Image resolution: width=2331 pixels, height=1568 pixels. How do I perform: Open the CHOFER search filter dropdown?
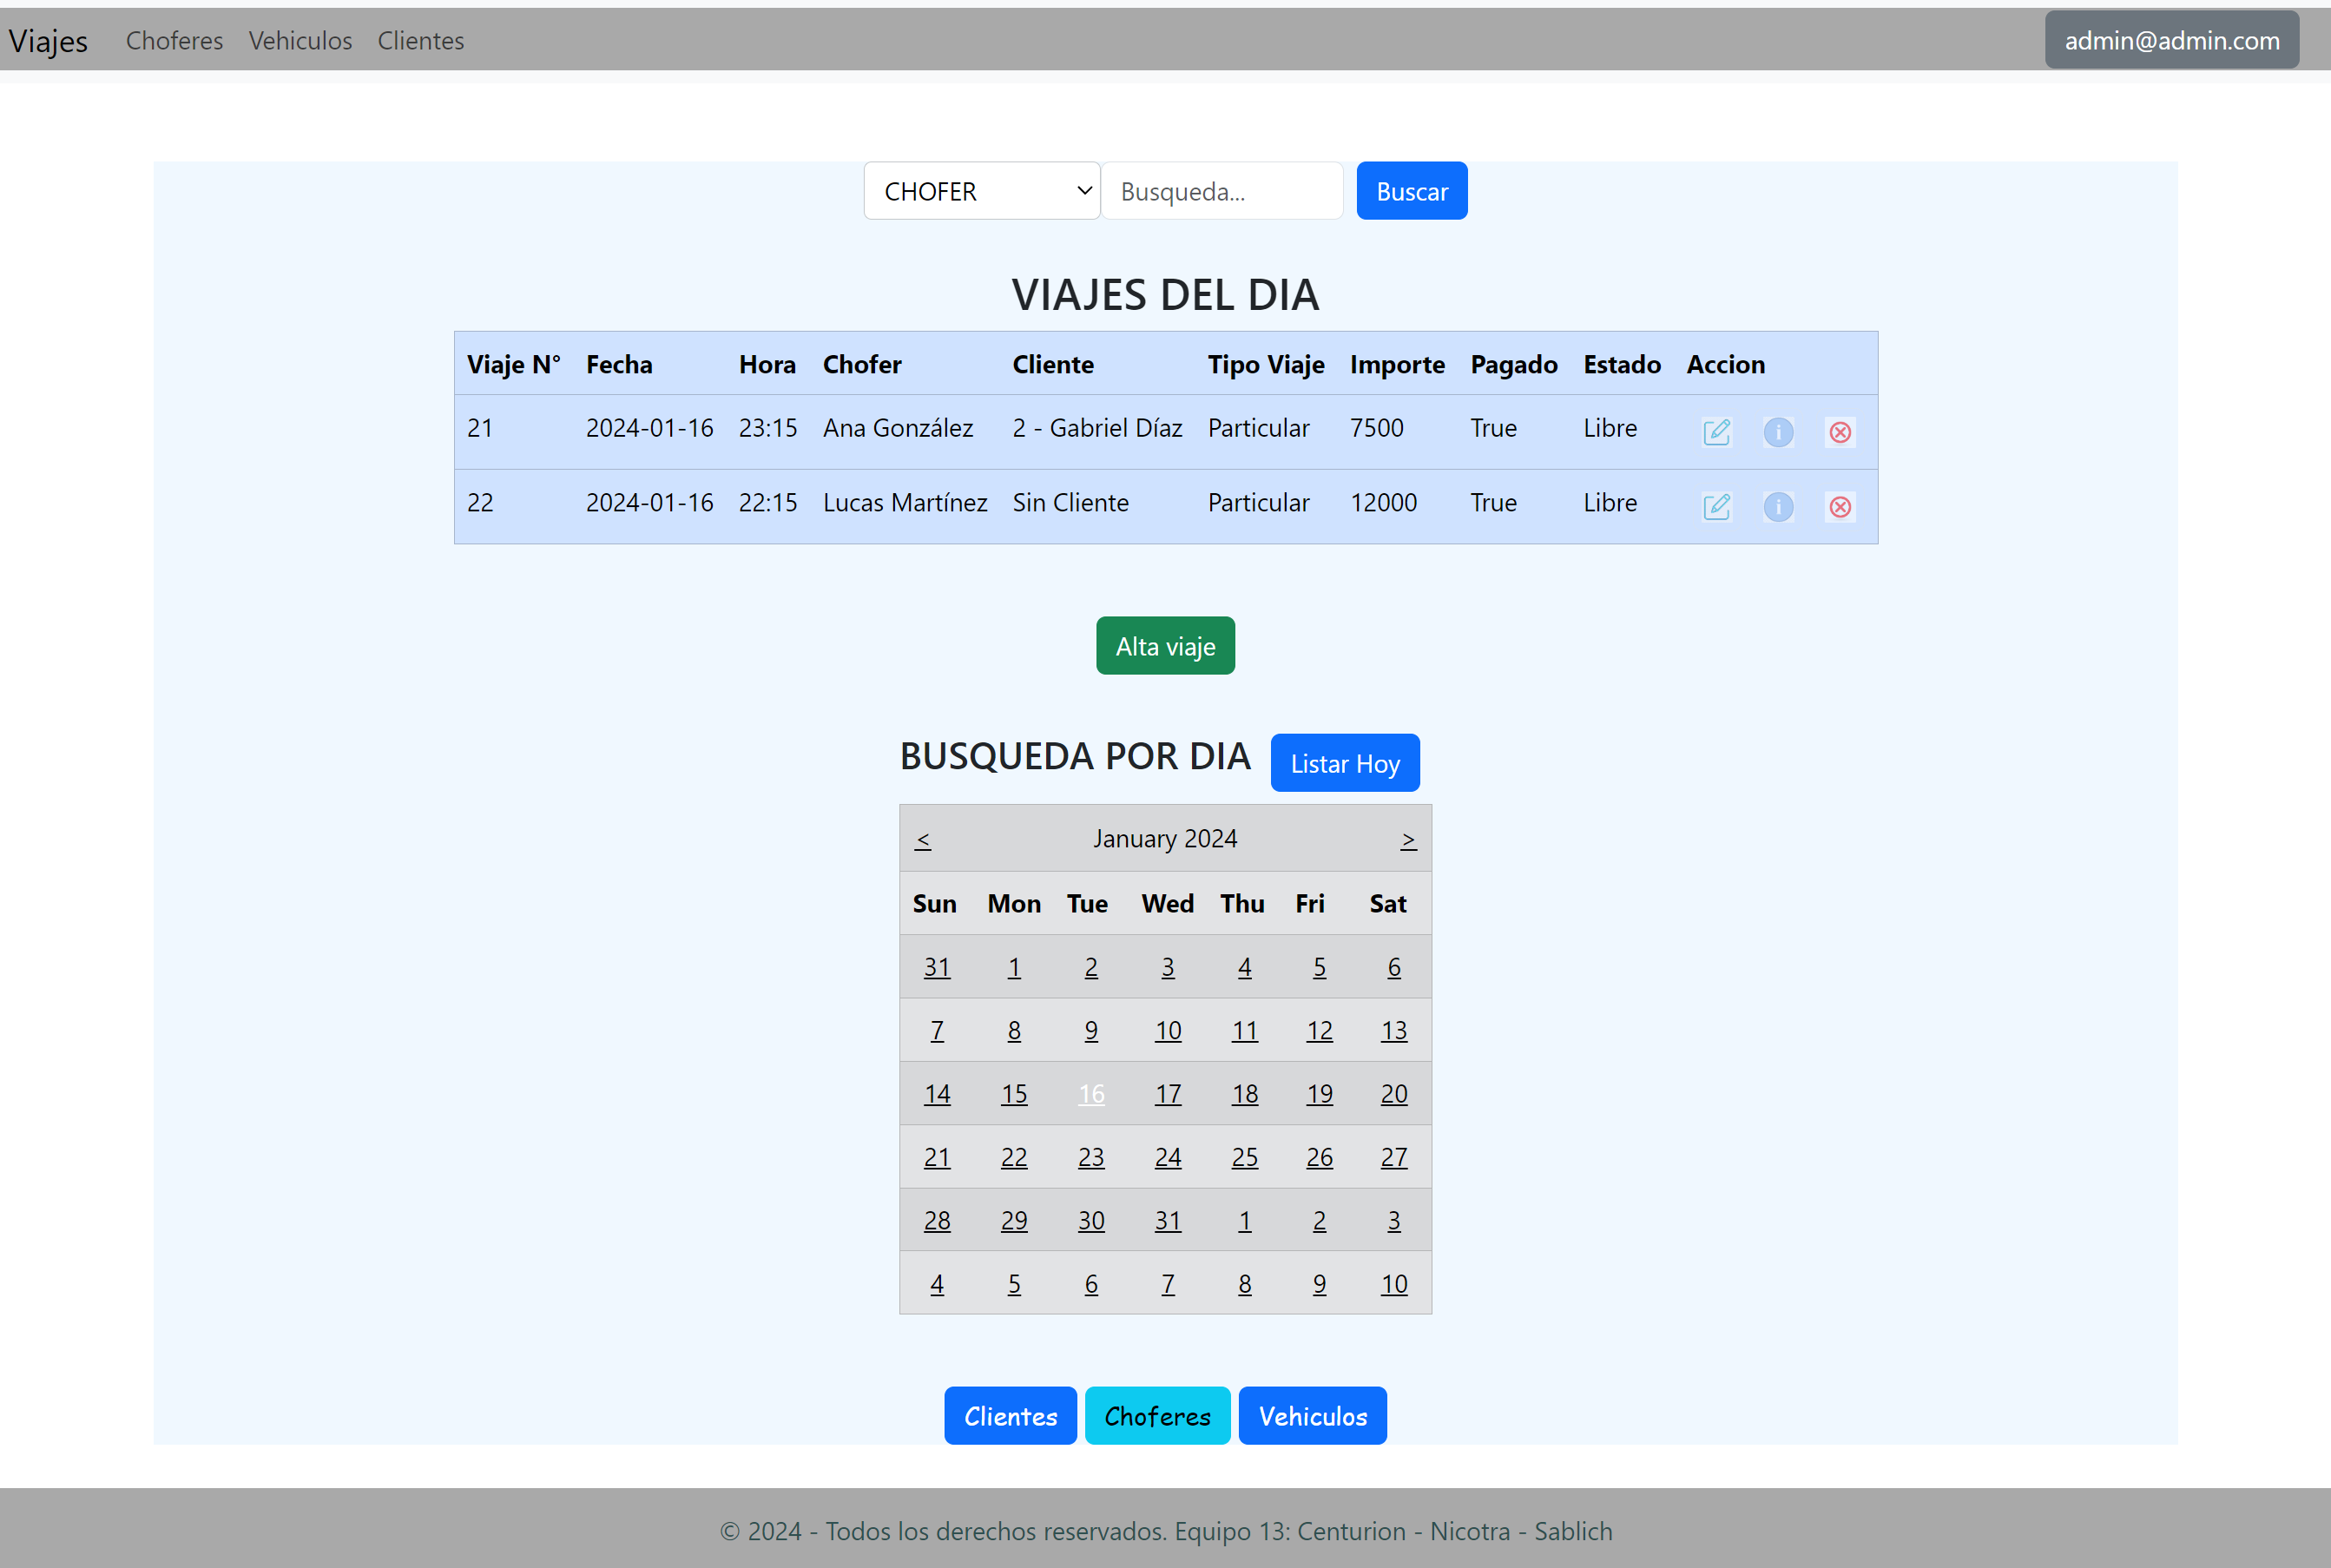pyautogui.click(x=981, y=191)
